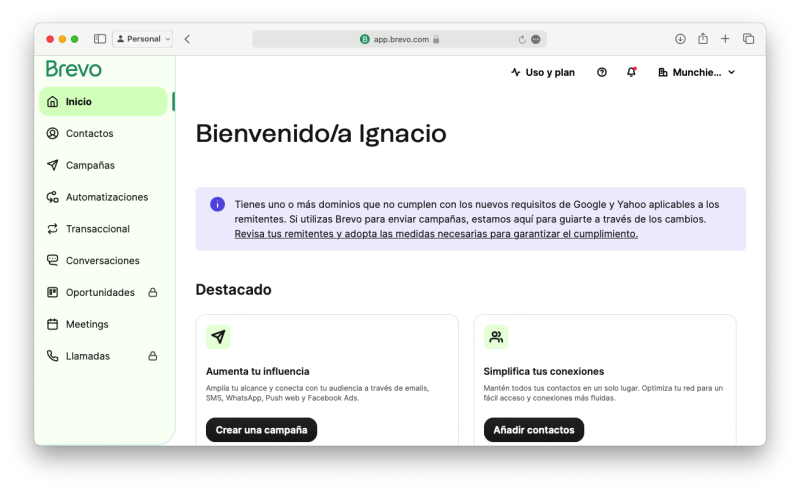Click the contacts person icon

[x=53, y=133]
